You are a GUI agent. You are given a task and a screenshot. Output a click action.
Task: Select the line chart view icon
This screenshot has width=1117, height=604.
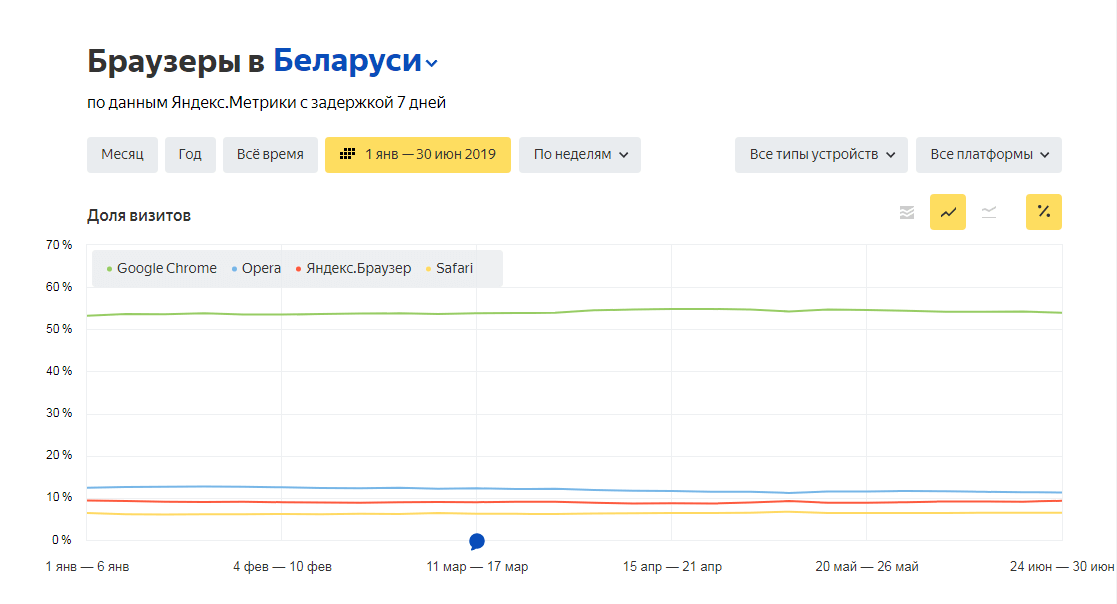point(947,211)
